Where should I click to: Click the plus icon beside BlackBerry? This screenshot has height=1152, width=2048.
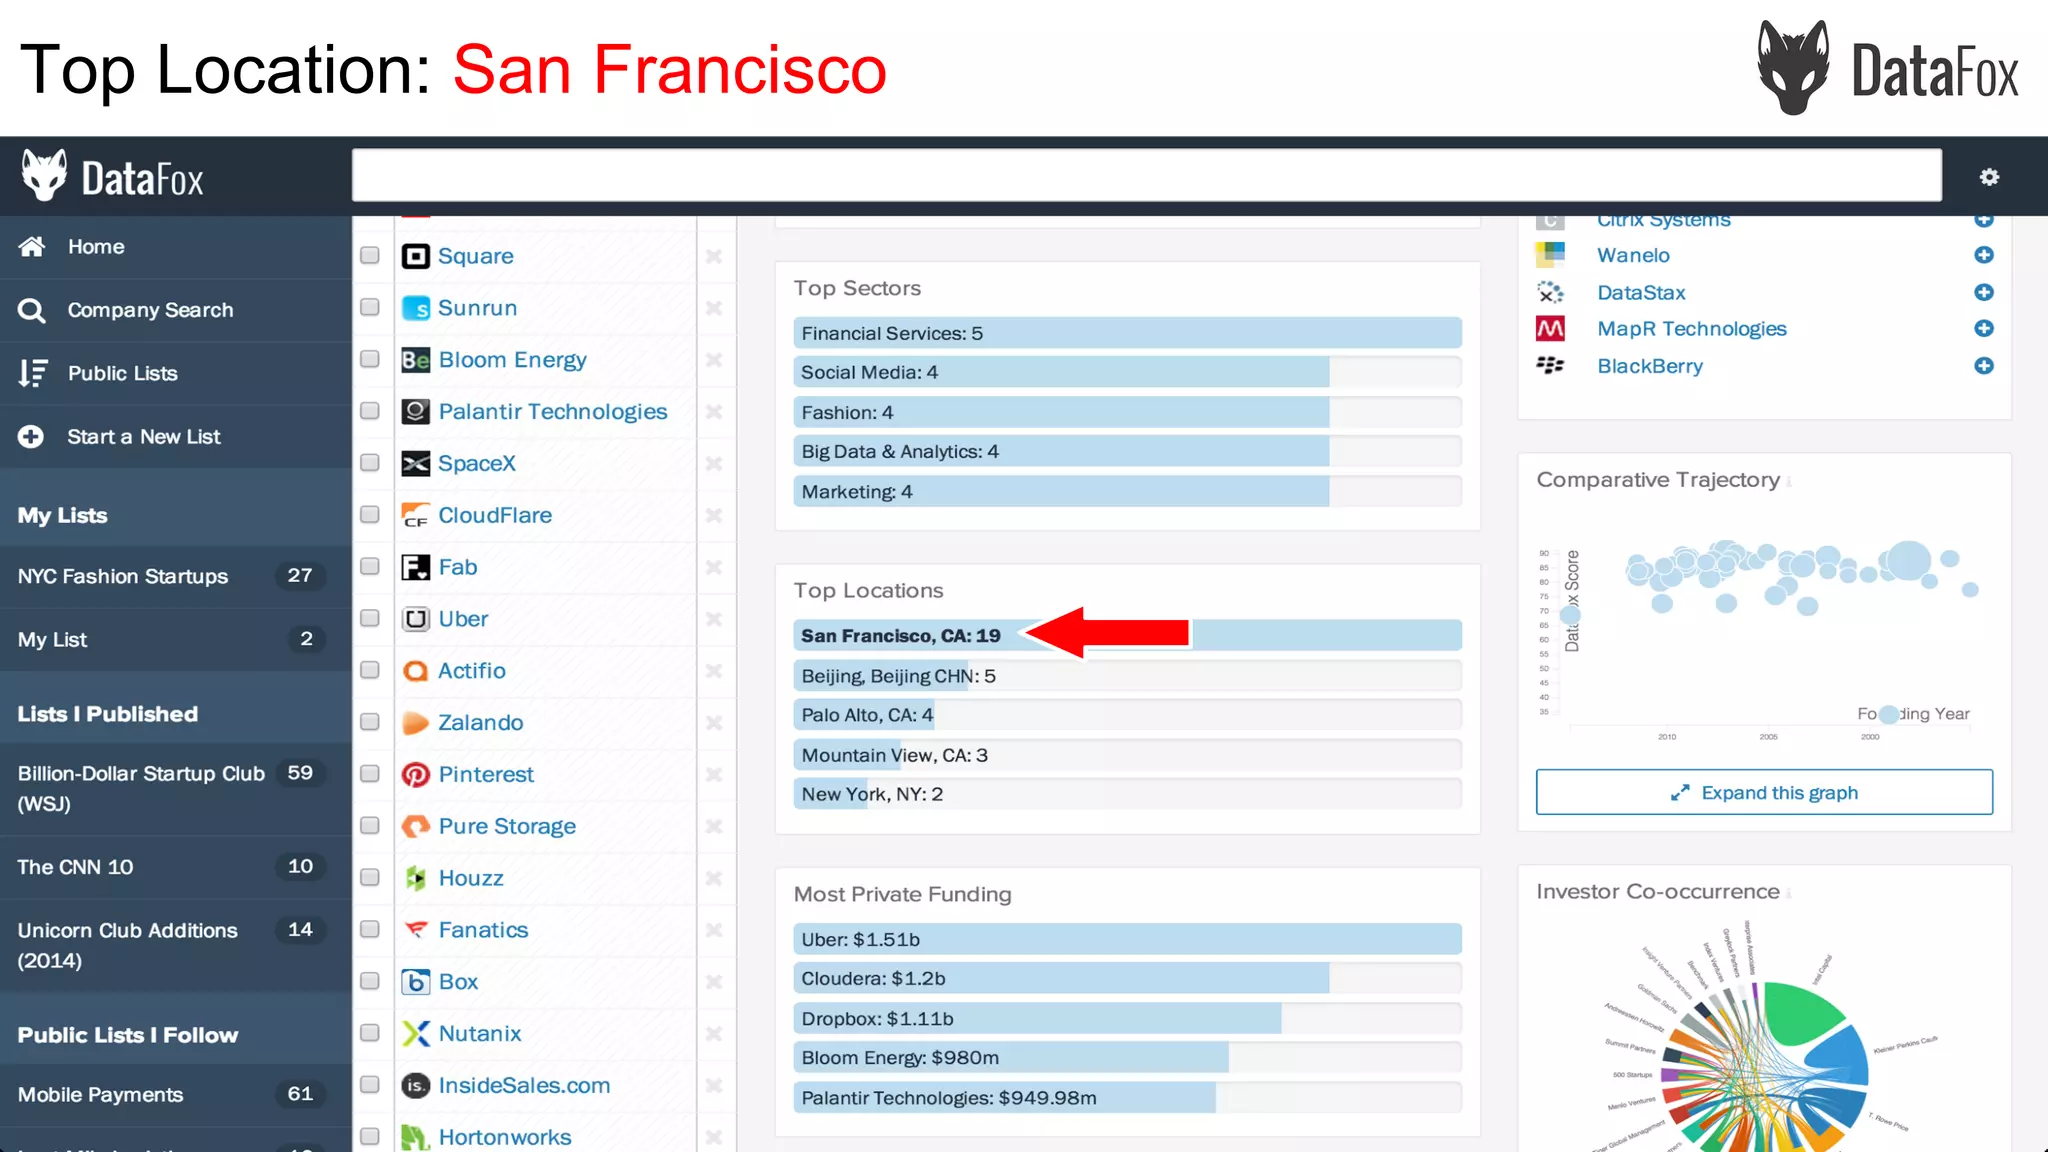[x=1984, y=366]
